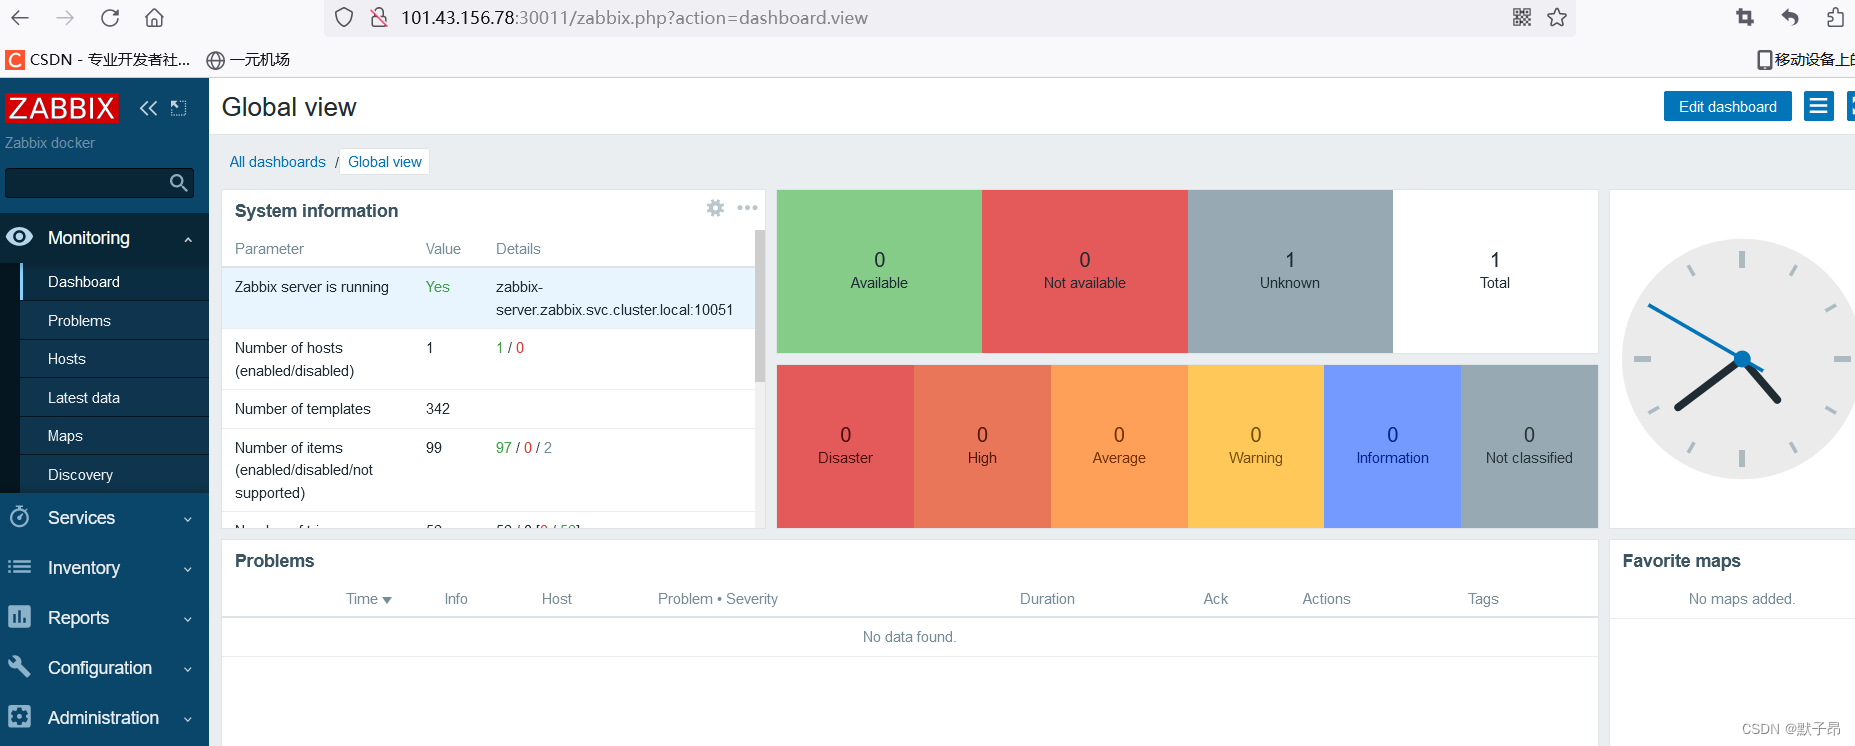The width and height of the screenshot is (1855, 746).
Task: Reload the page
Action: 110,17
